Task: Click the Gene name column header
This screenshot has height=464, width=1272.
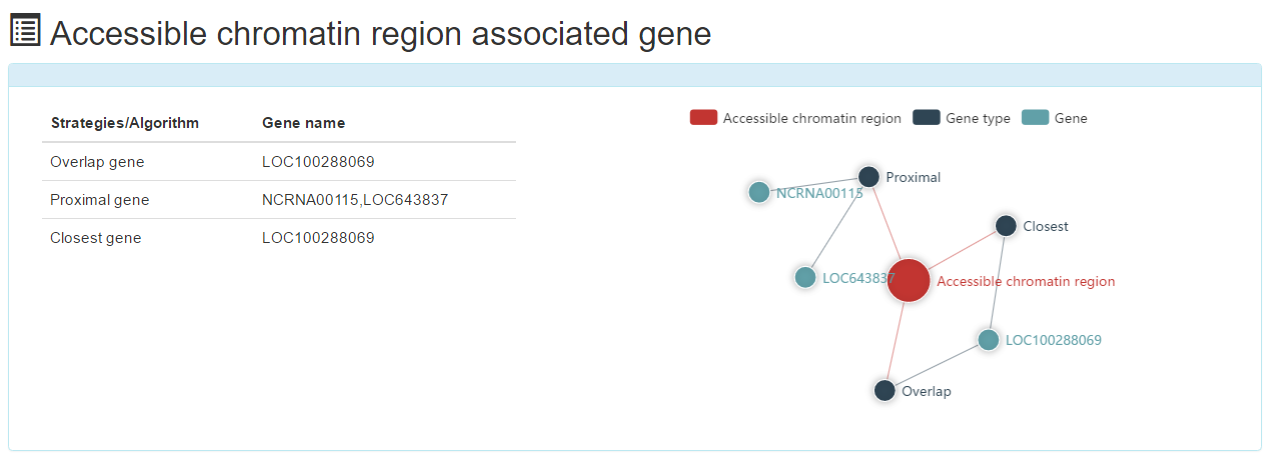Action: pyautogui.click(x=303, y=123)
